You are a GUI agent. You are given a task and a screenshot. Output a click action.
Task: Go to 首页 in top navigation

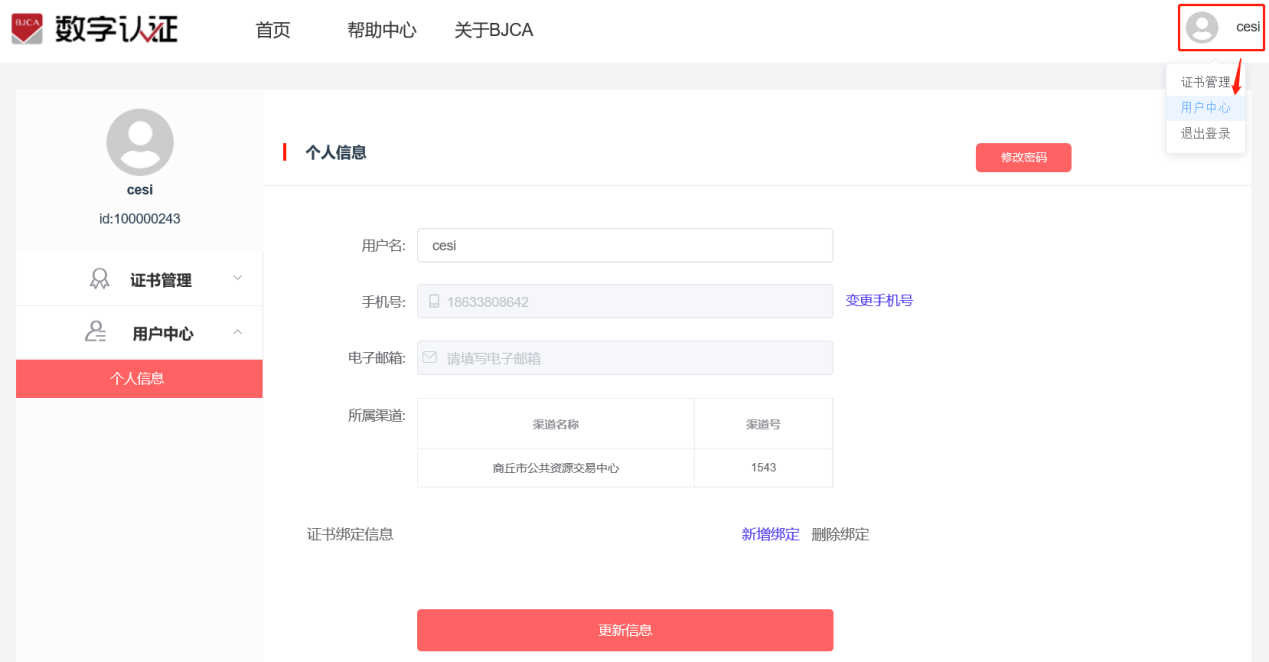click(273, 30)
